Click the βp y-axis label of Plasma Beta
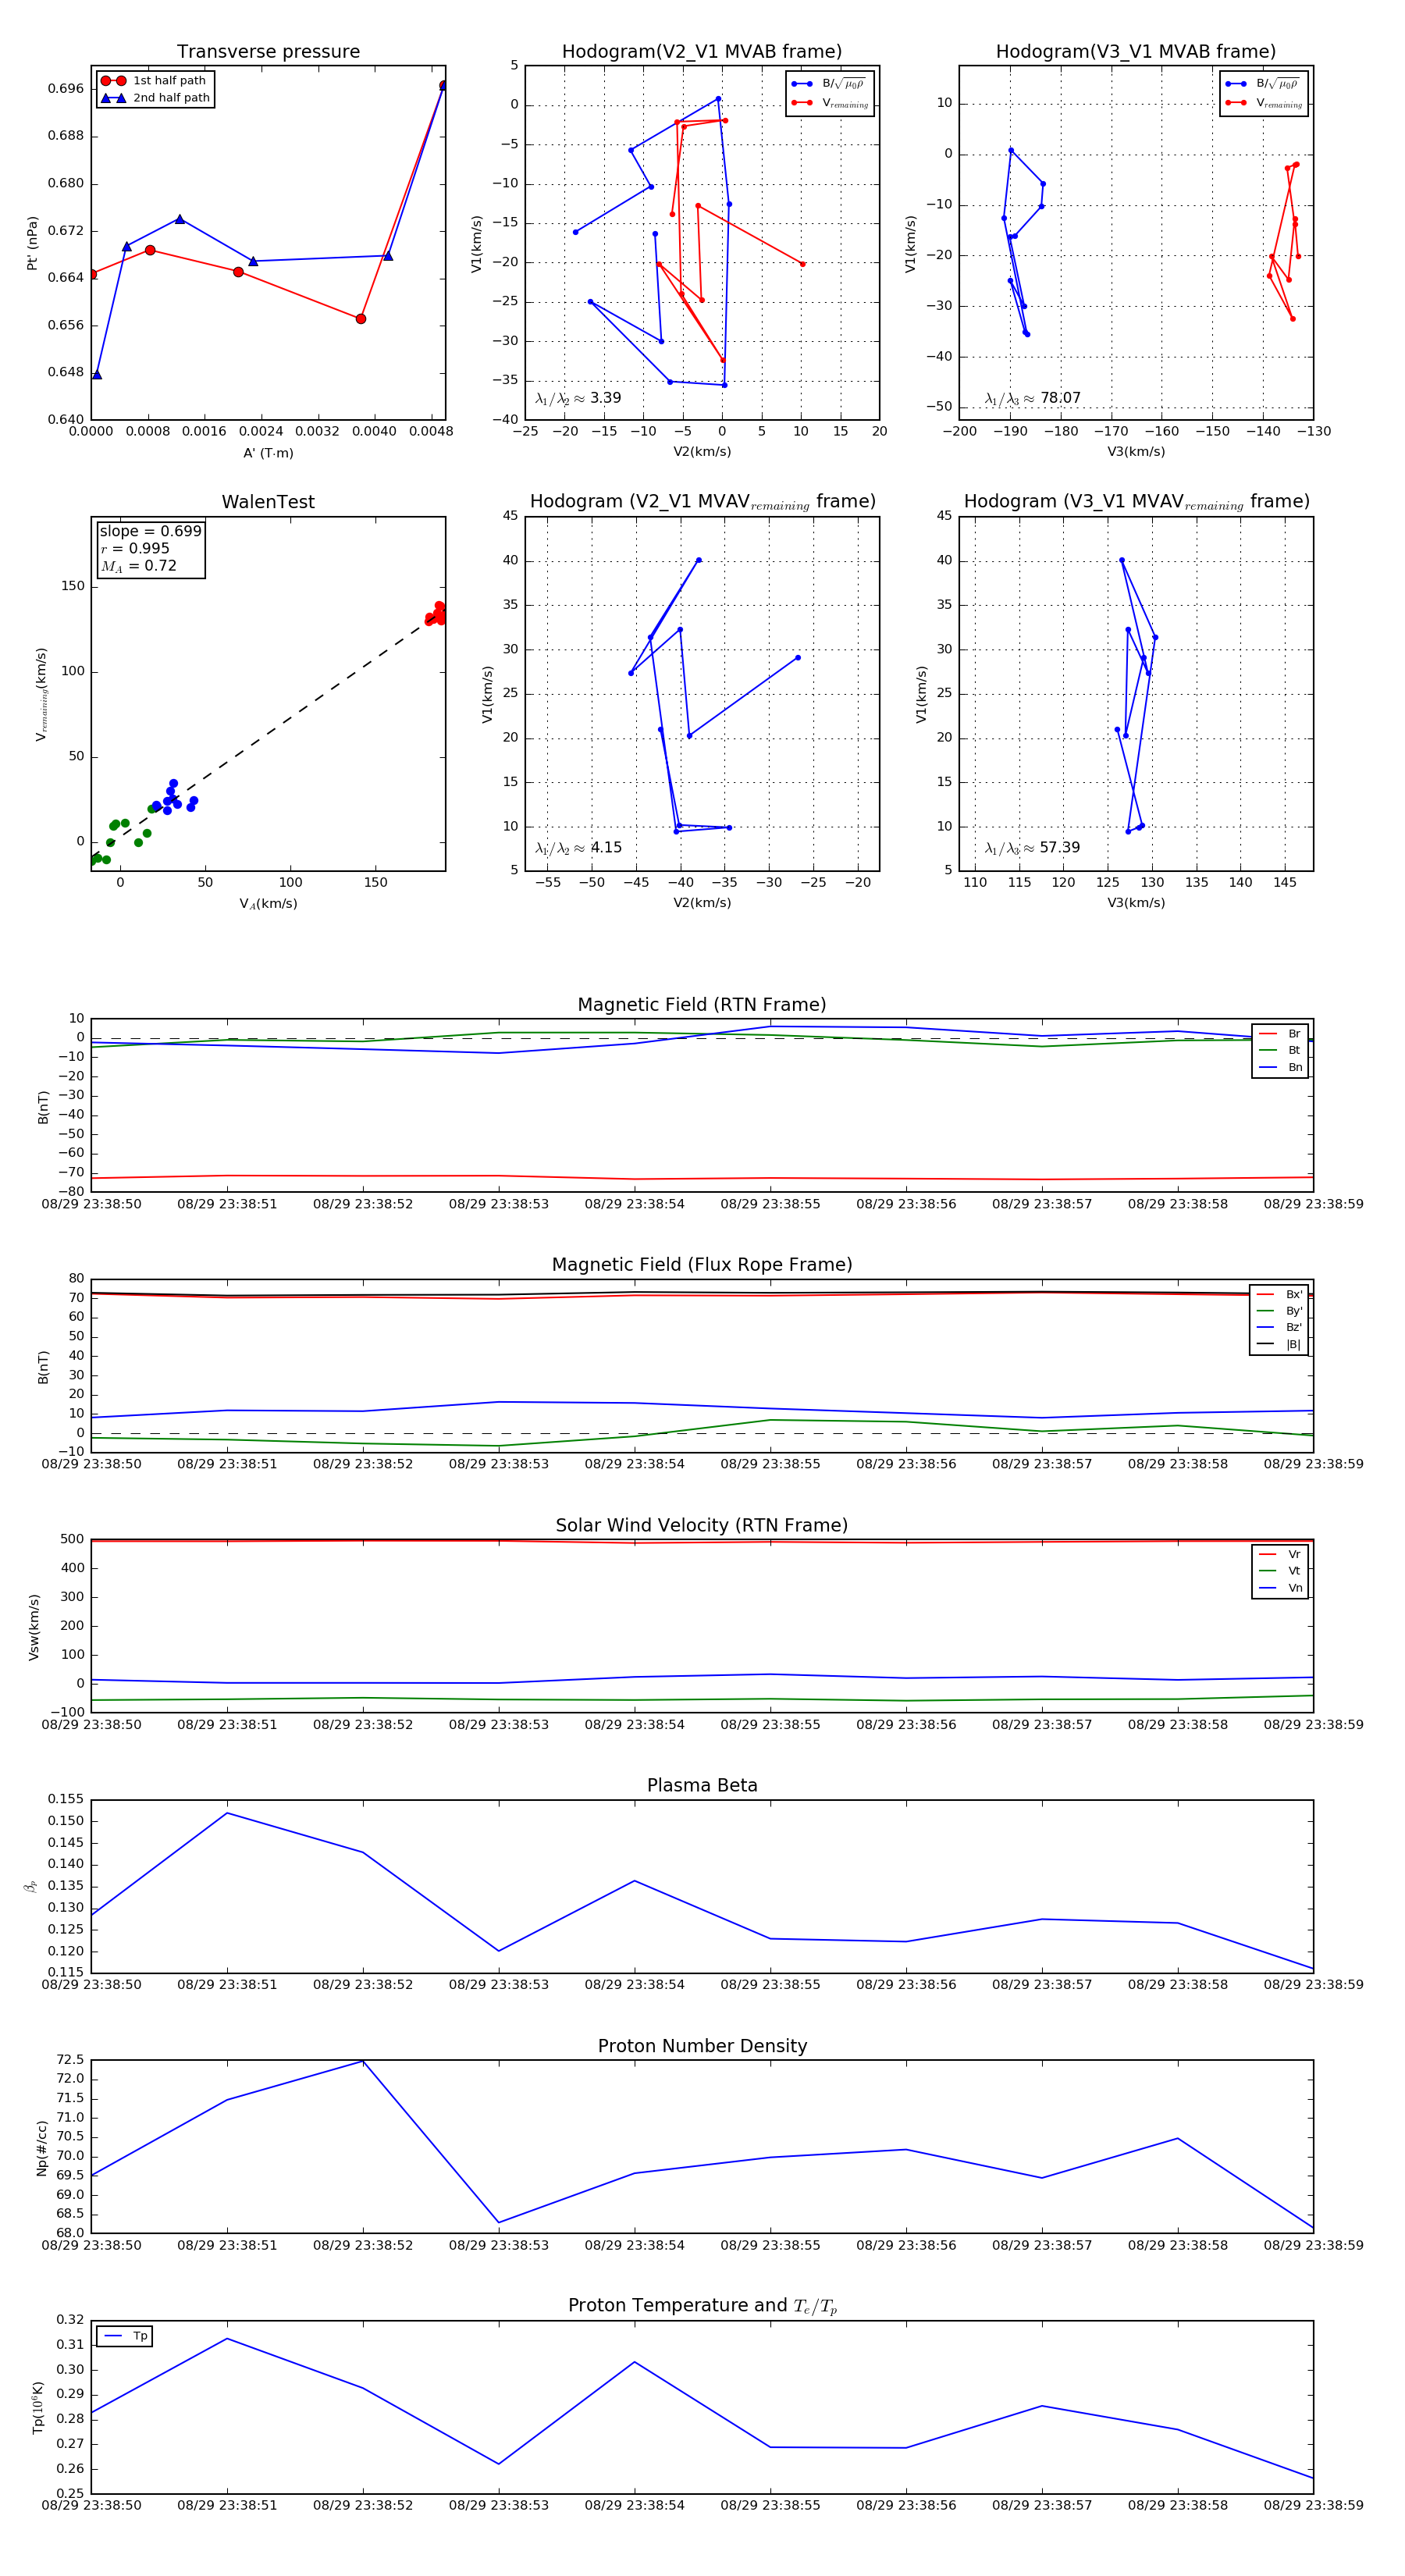The height and width of the screenshot is (2576, 1405). point(30,1887)
